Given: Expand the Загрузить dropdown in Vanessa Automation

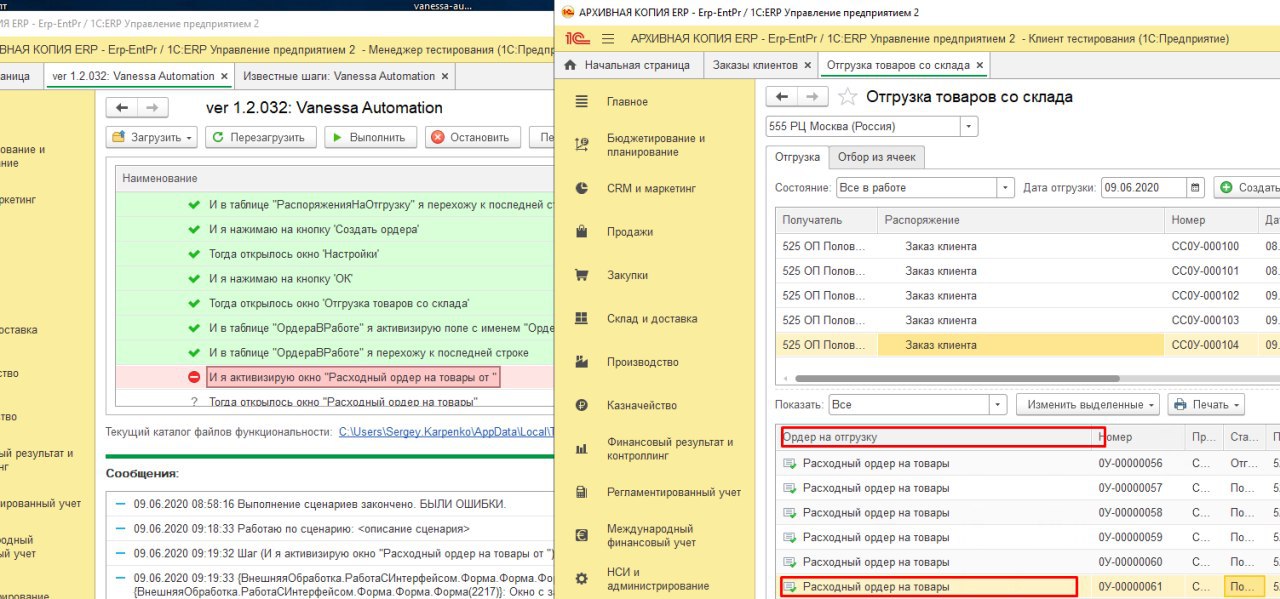Looking at the screenshot, I should (x=152, y=137).
